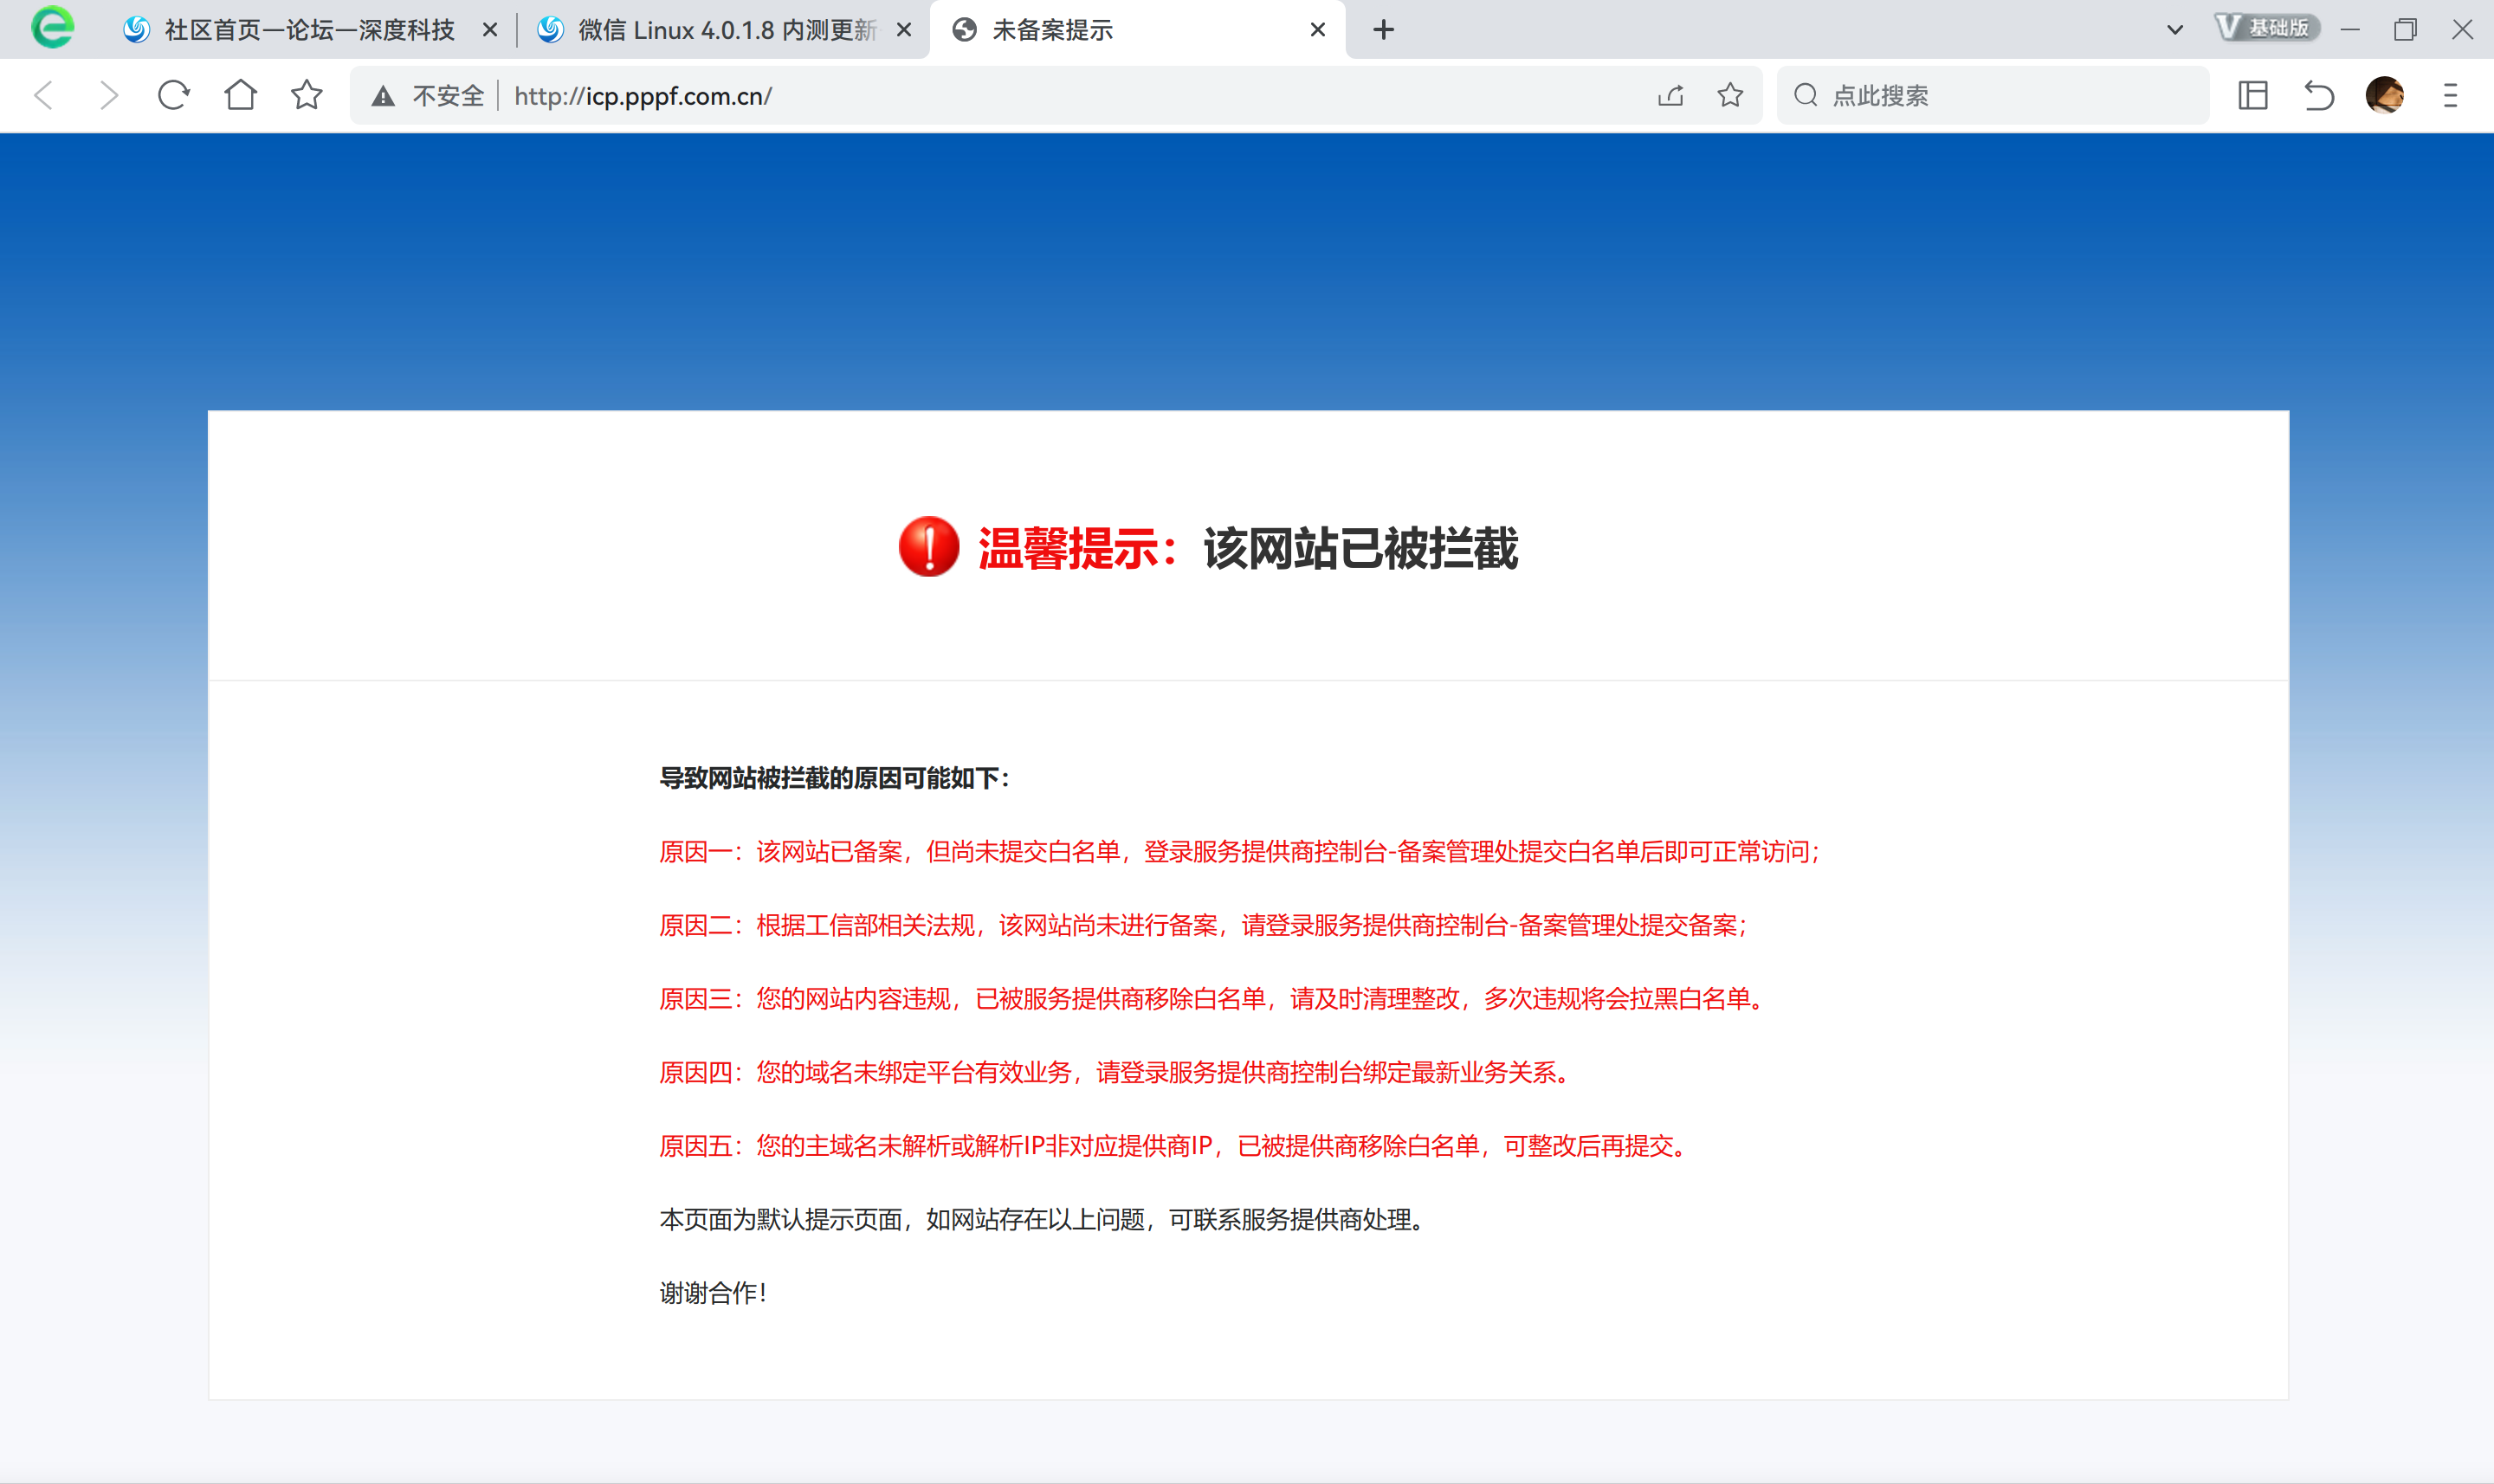This screenshot has height=1484, width=2494.
Task: Open the browser main menu dots
Action: pos(2450,96)
